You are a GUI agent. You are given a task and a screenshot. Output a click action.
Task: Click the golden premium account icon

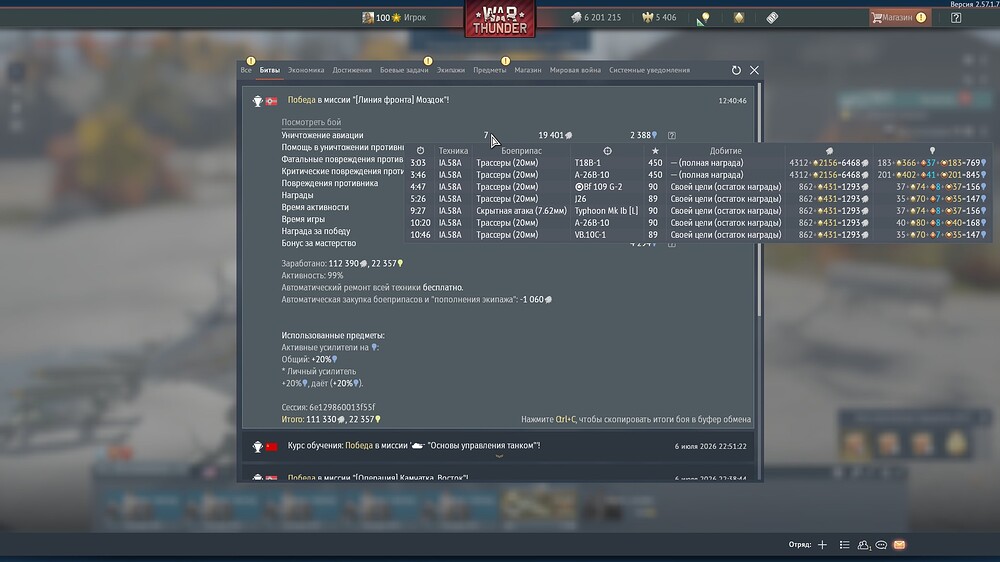[x=739, y=18]
